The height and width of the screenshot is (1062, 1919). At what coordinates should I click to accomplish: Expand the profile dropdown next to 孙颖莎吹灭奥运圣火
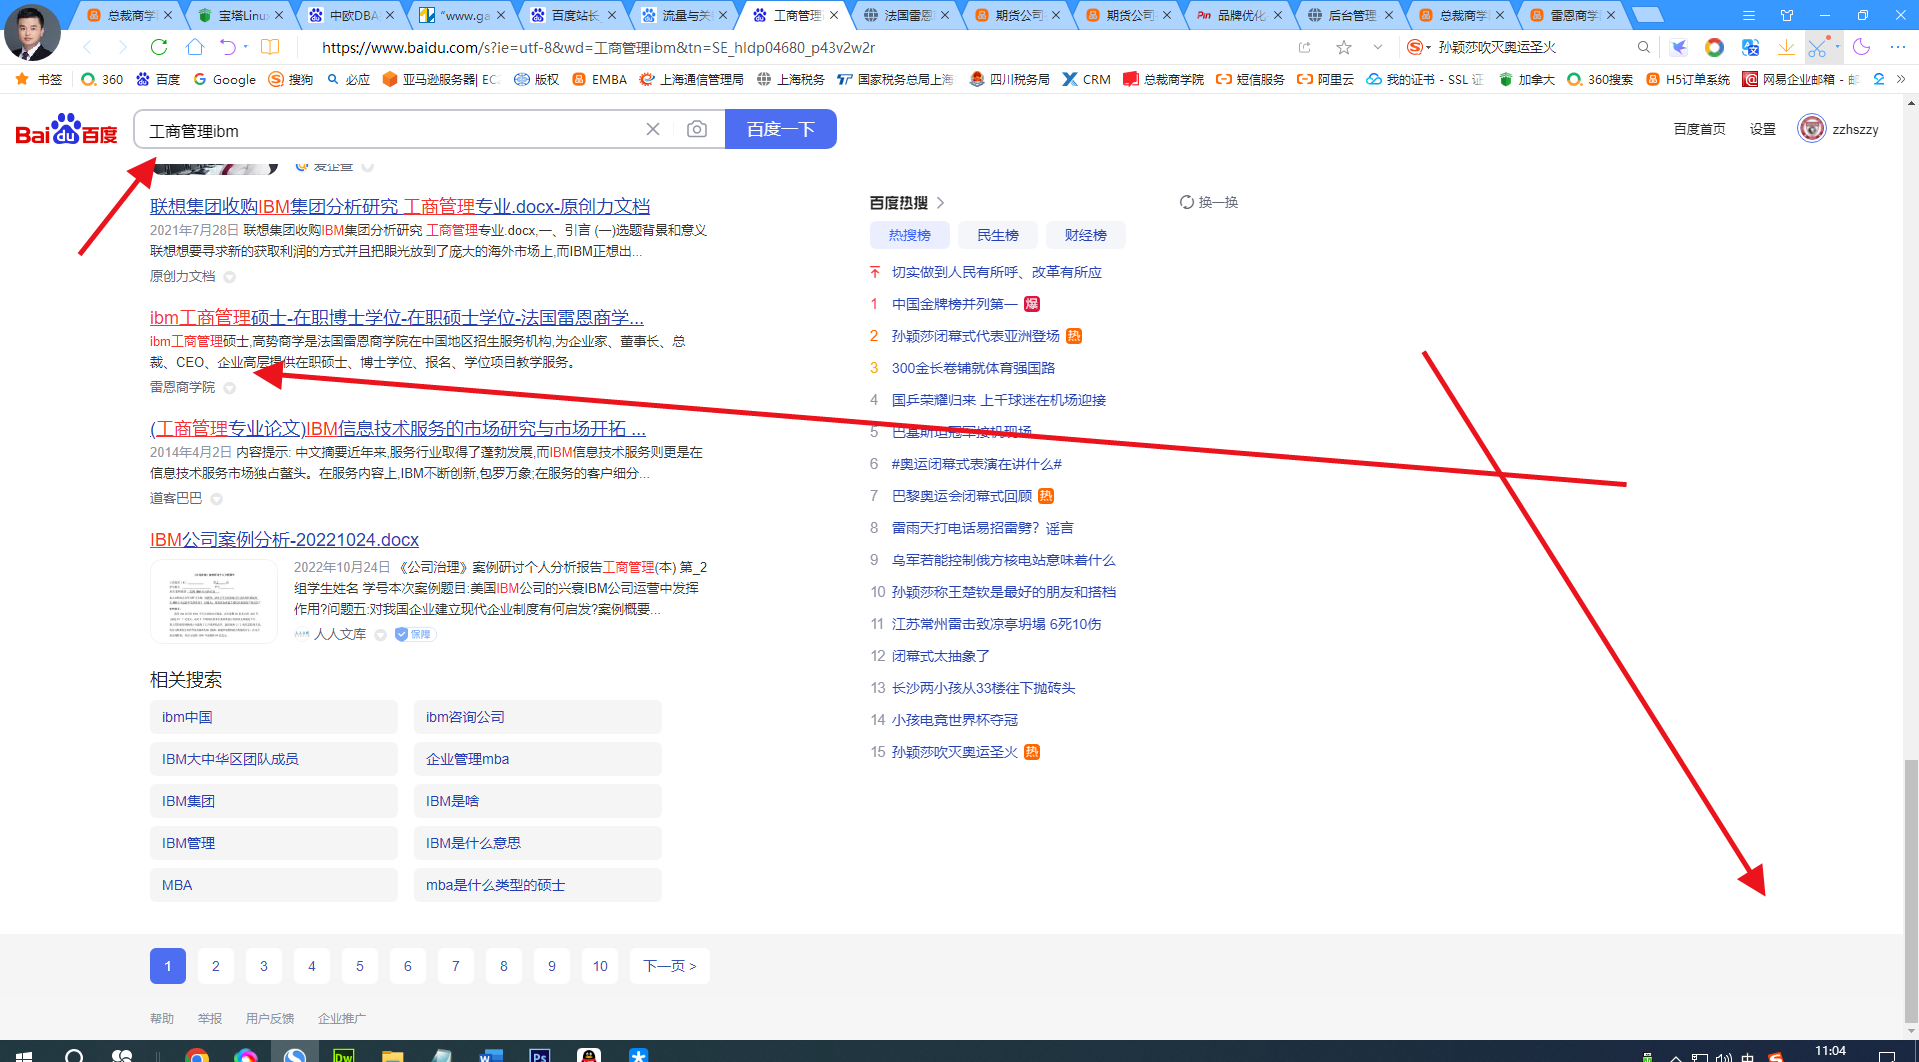1427,47
